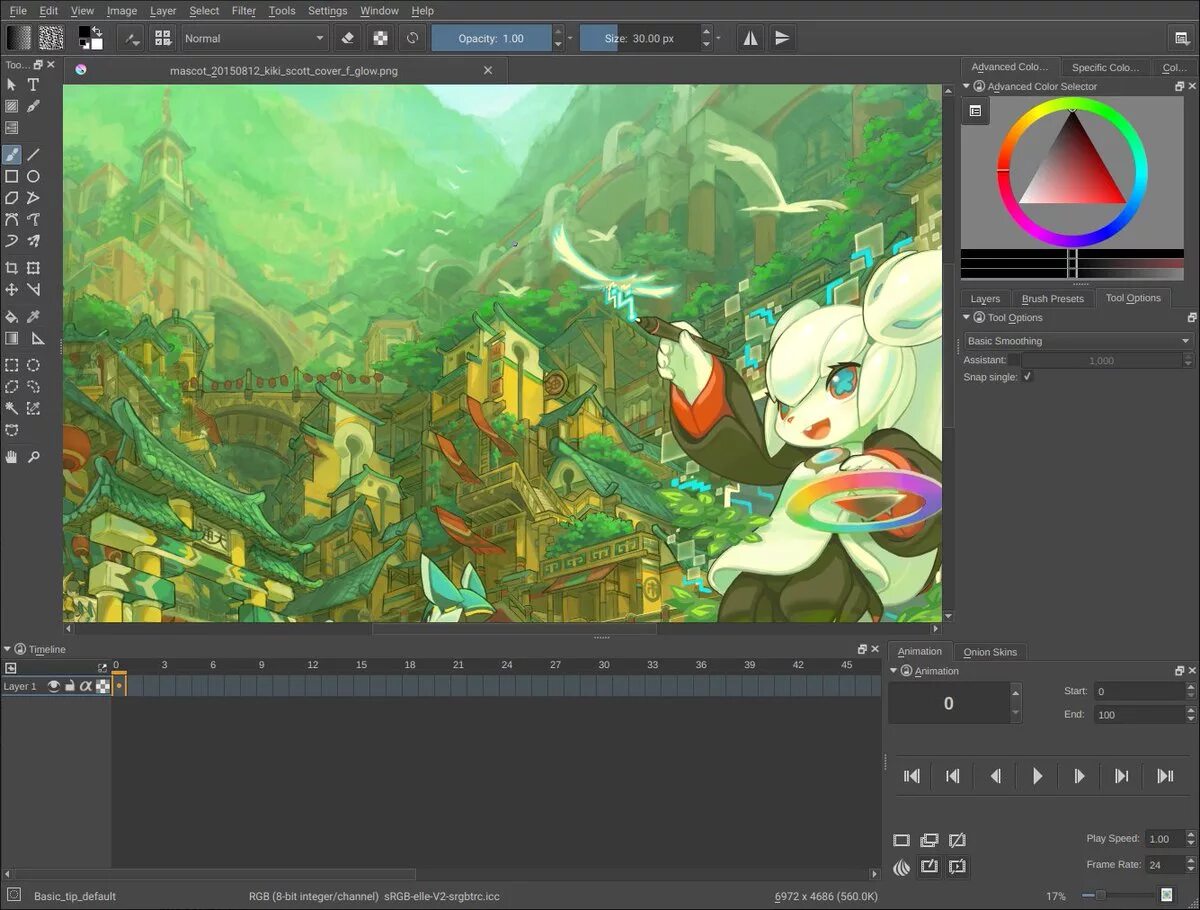The height and width of the screenshot is (910, 1200).
Task: Toggle the Snap single checkbox
Action: coord(1027,377)
